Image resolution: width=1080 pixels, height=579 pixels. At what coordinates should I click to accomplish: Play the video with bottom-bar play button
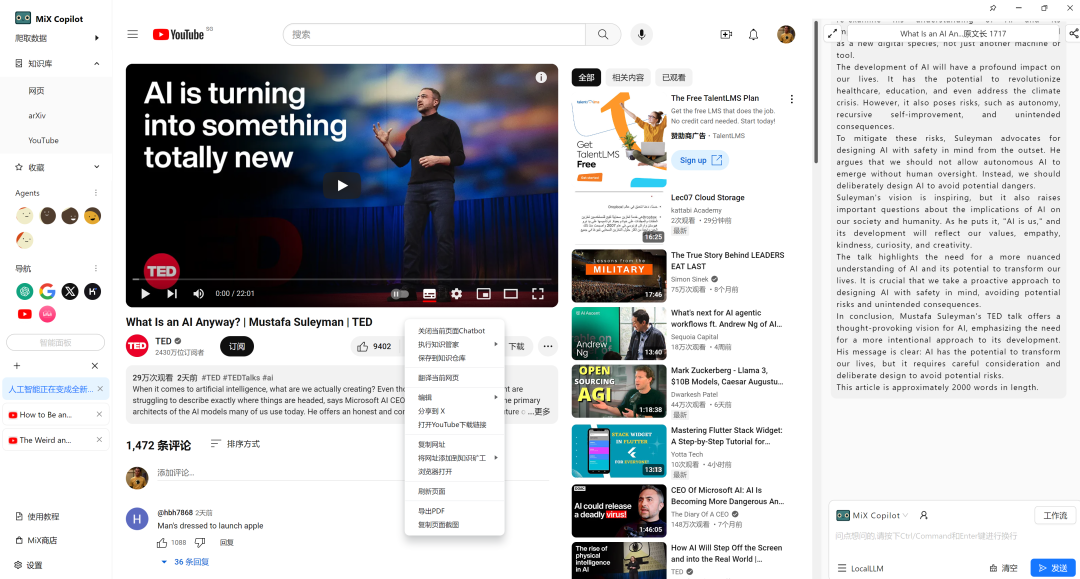[x=145, y=293]
